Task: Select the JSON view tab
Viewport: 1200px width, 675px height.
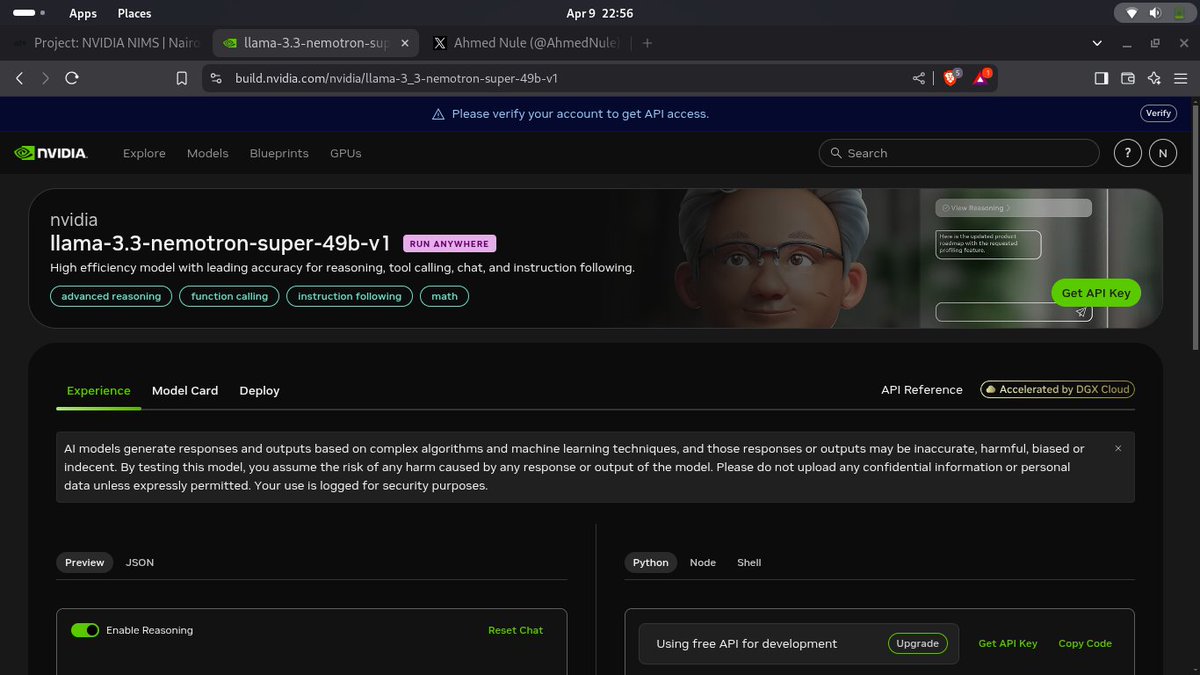Action: click(140, 562)
